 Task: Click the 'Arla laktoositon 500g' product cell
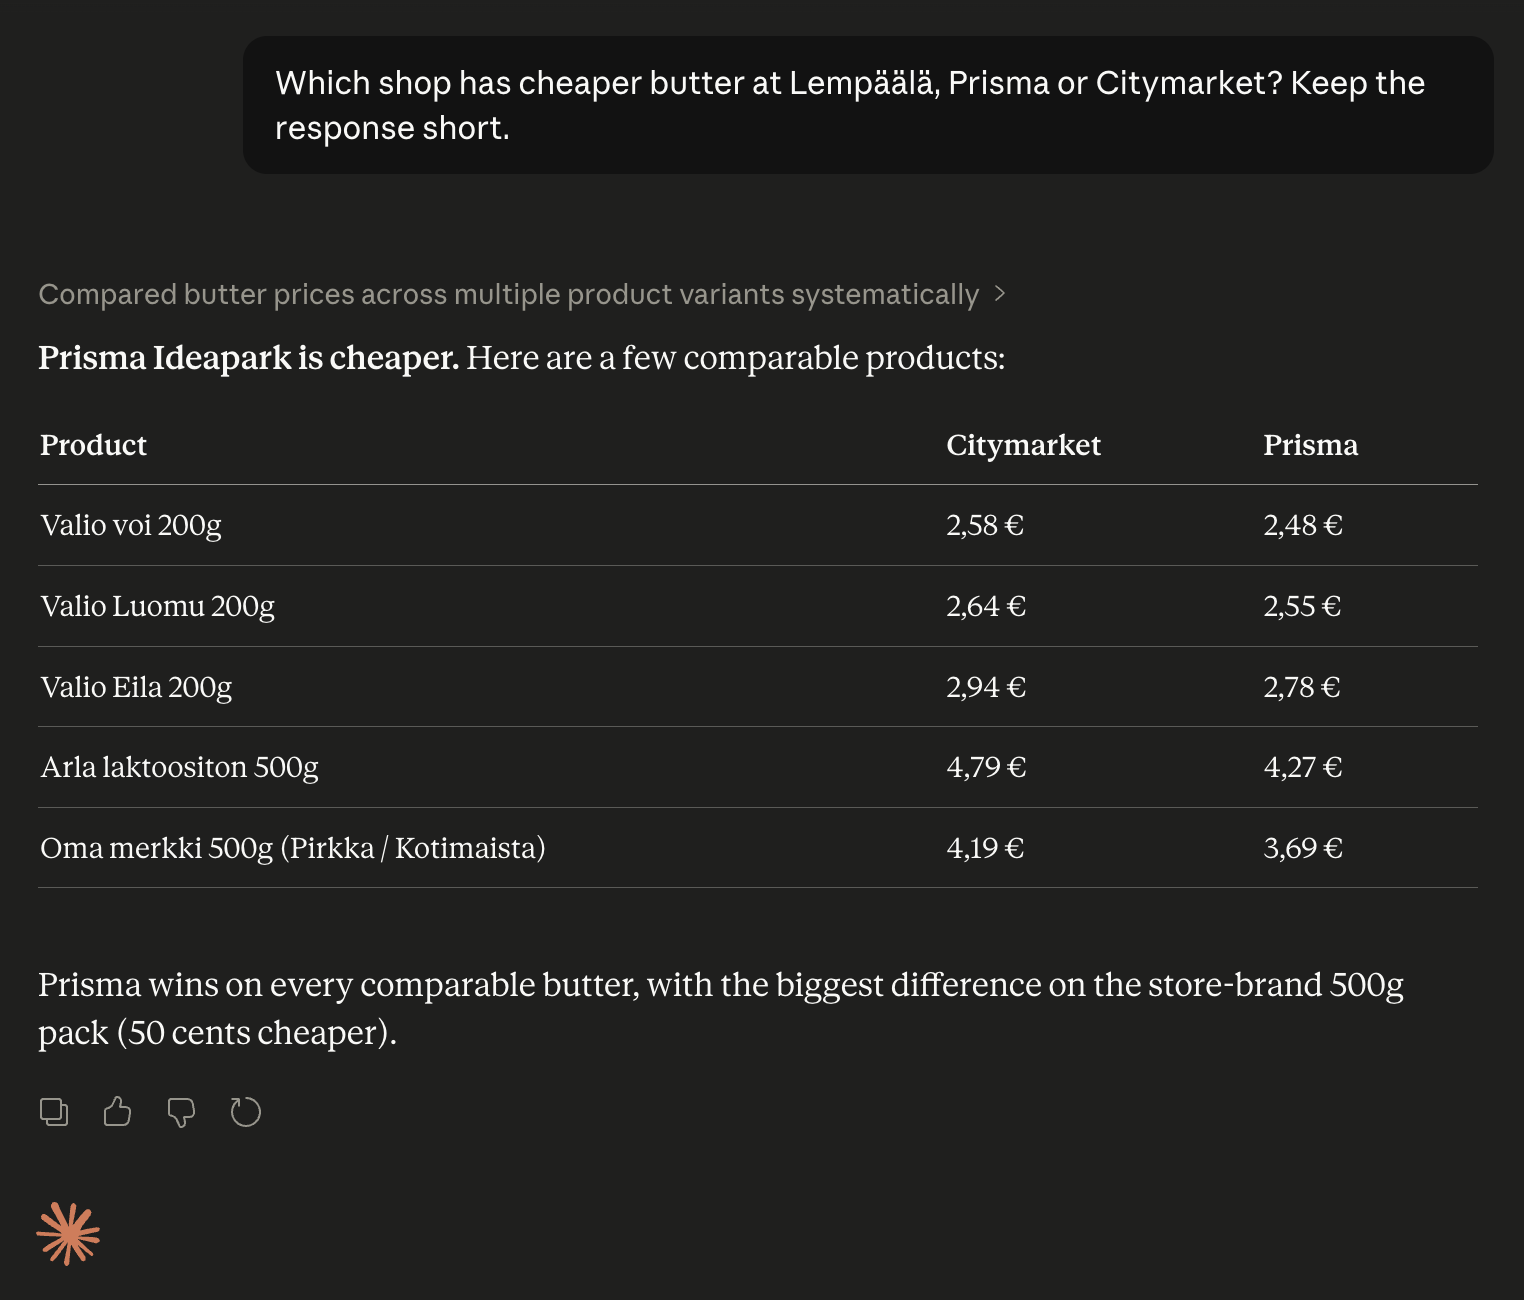180,767
